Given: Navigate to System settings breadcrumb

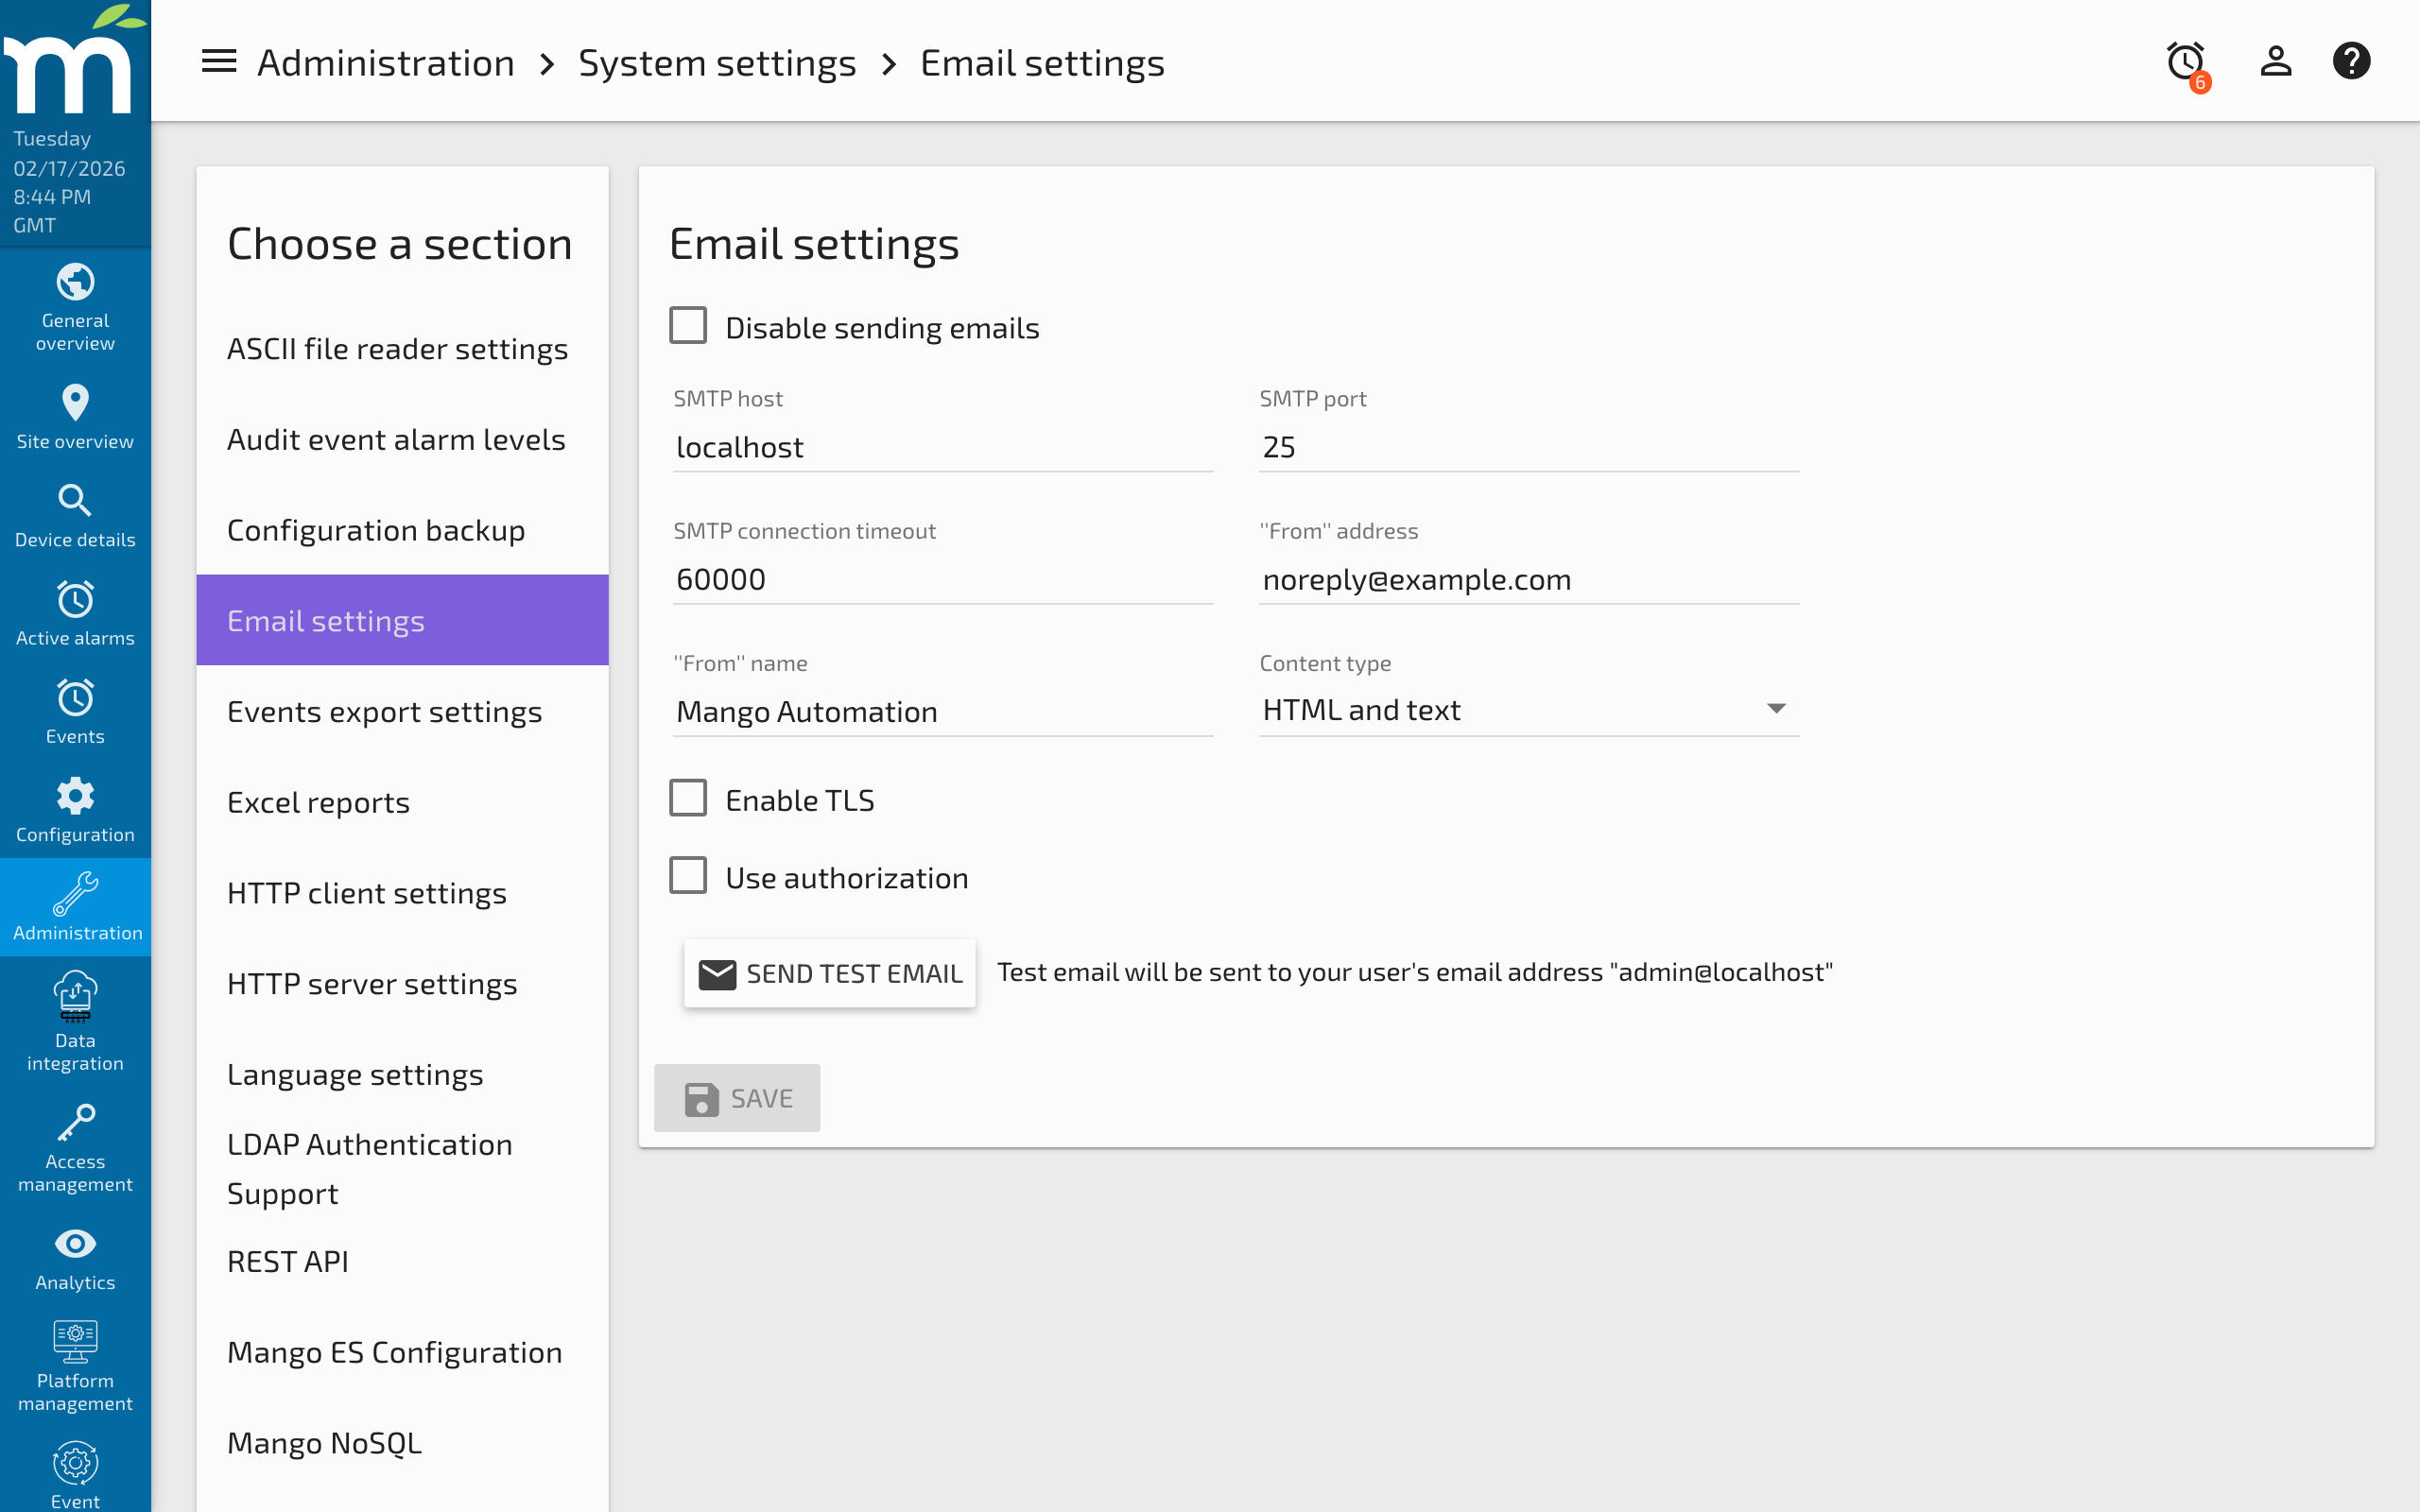Looking at the screenshot, I should point(717,61).
